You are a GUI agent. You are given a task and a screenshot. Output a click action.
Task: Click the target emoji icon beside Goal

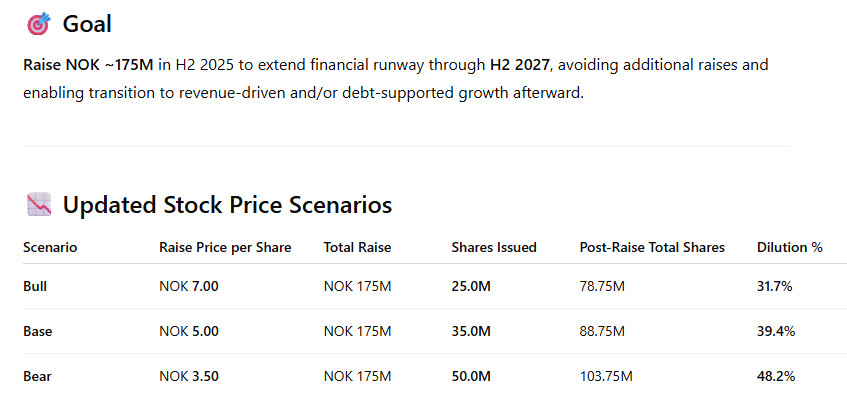pyautogui.click(x=38, y=24)
